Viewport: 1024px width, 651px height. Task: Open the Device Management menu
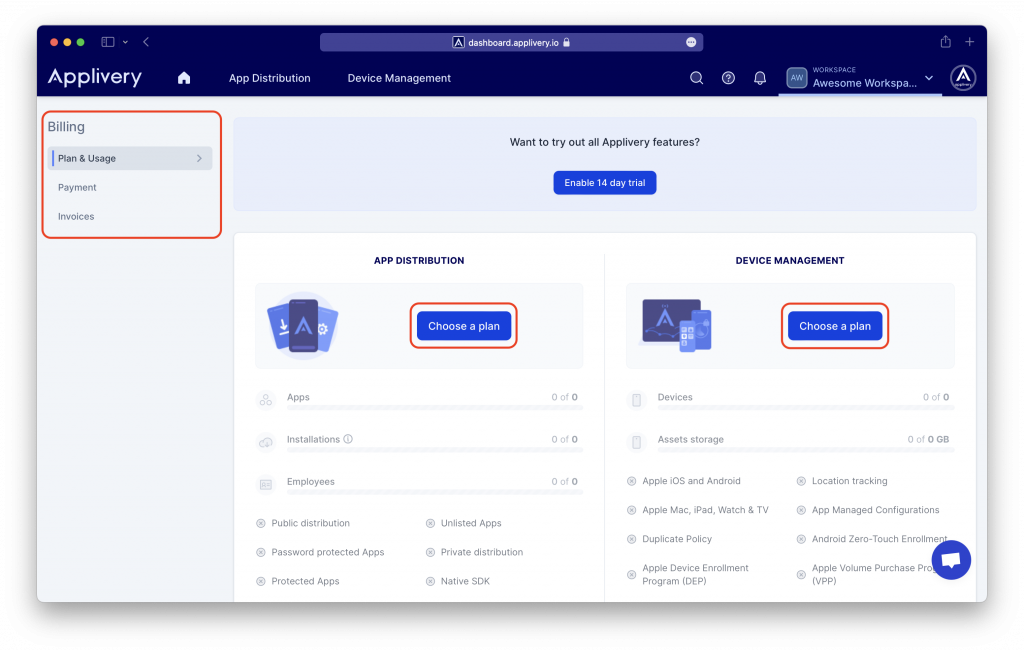[x=399, y=78]
